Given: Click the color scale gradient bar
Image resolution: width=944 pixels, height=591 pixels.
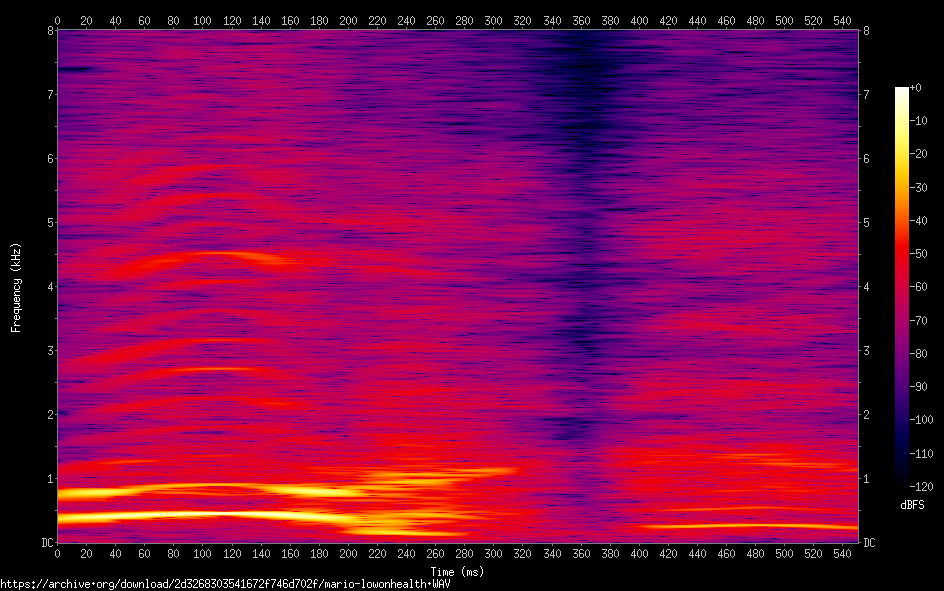Looking at the screenshot, I should (902, 286).
